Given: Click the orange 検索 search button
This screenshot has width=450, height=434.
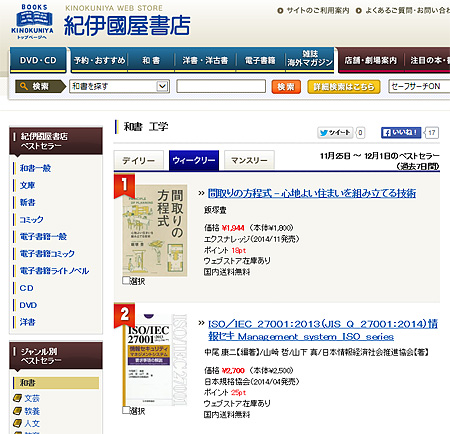Looking at the screenshot, I should [286, 87].
